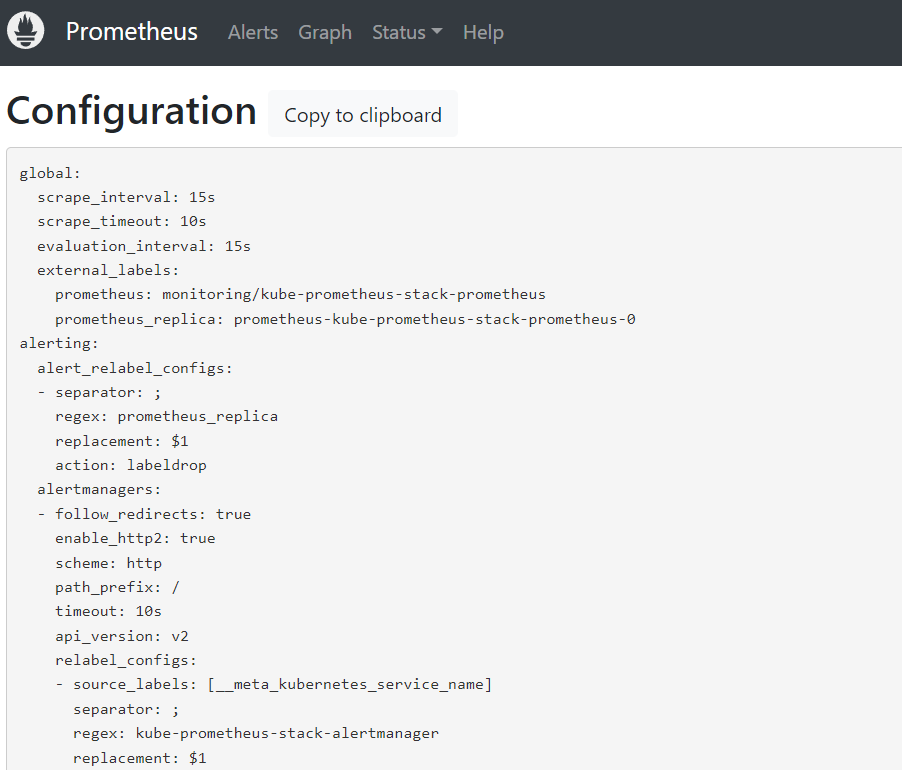Viewport: 902px width, 770px height.
Task: Click the 'api_version: v2' line
Action: pyautogui.click(x=122, y=636)
